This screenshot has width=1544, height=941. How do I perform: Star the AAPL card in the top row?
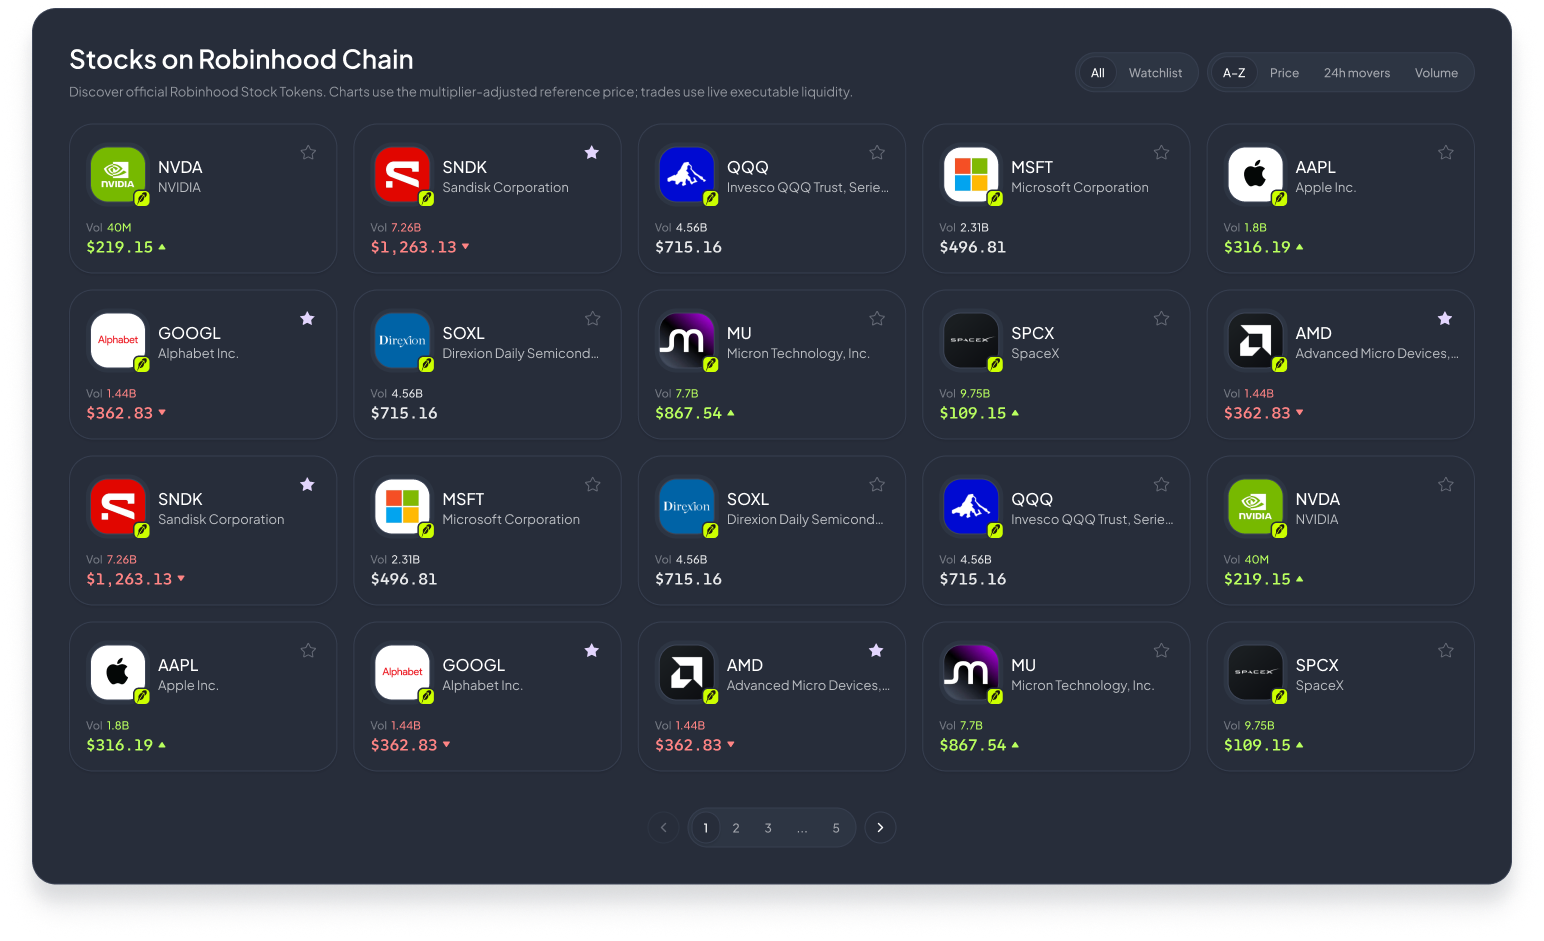coord(1446,153)
